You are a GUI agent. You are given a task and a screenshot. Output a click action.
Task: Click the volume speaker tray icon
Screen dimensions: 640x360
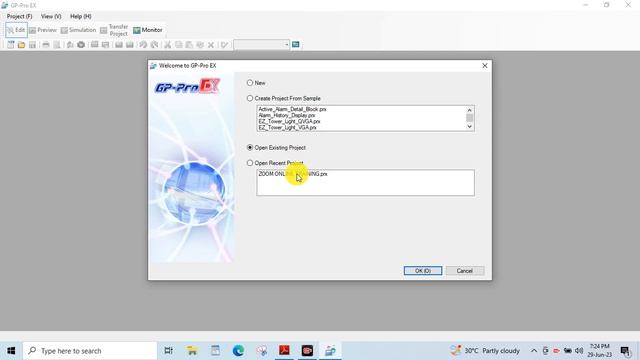point(579,351)
